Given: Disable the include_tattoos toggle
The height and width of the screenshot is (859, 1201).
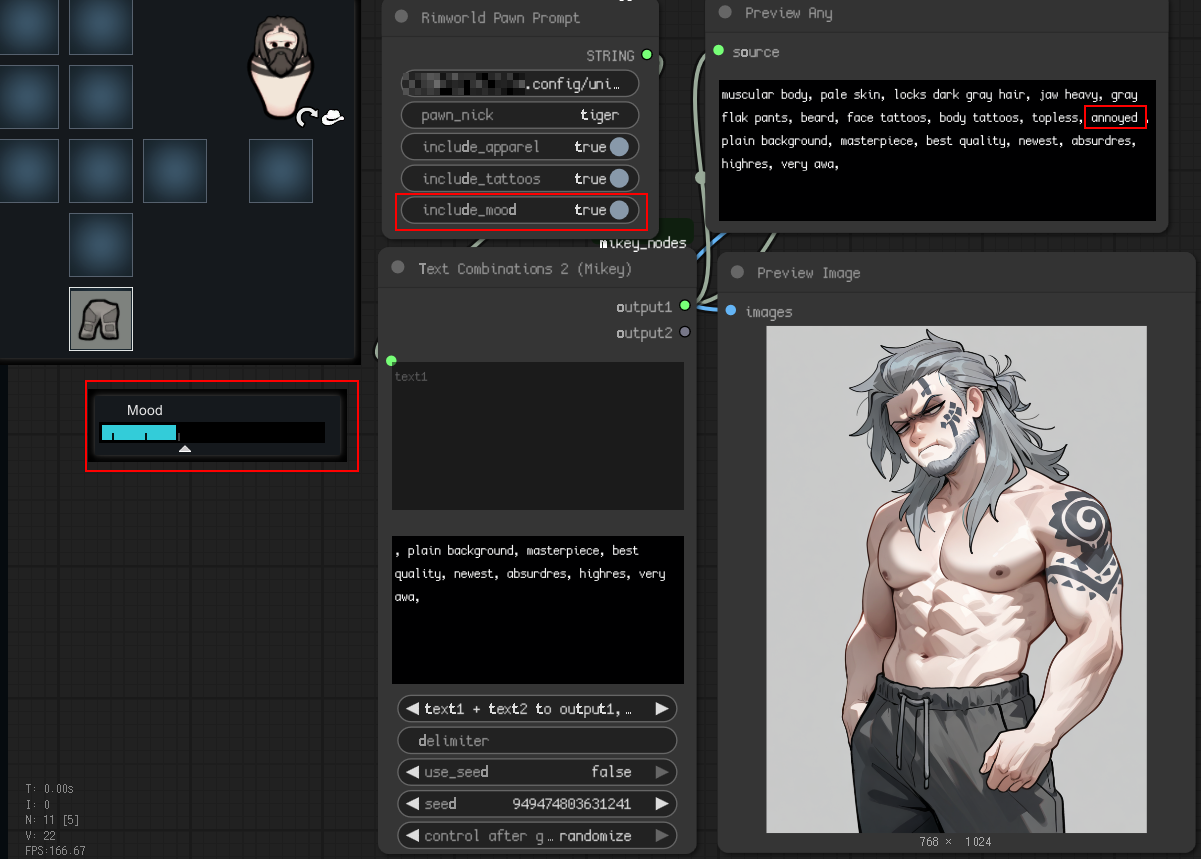Looking at the screenshot, I should [x=619, y=179].
